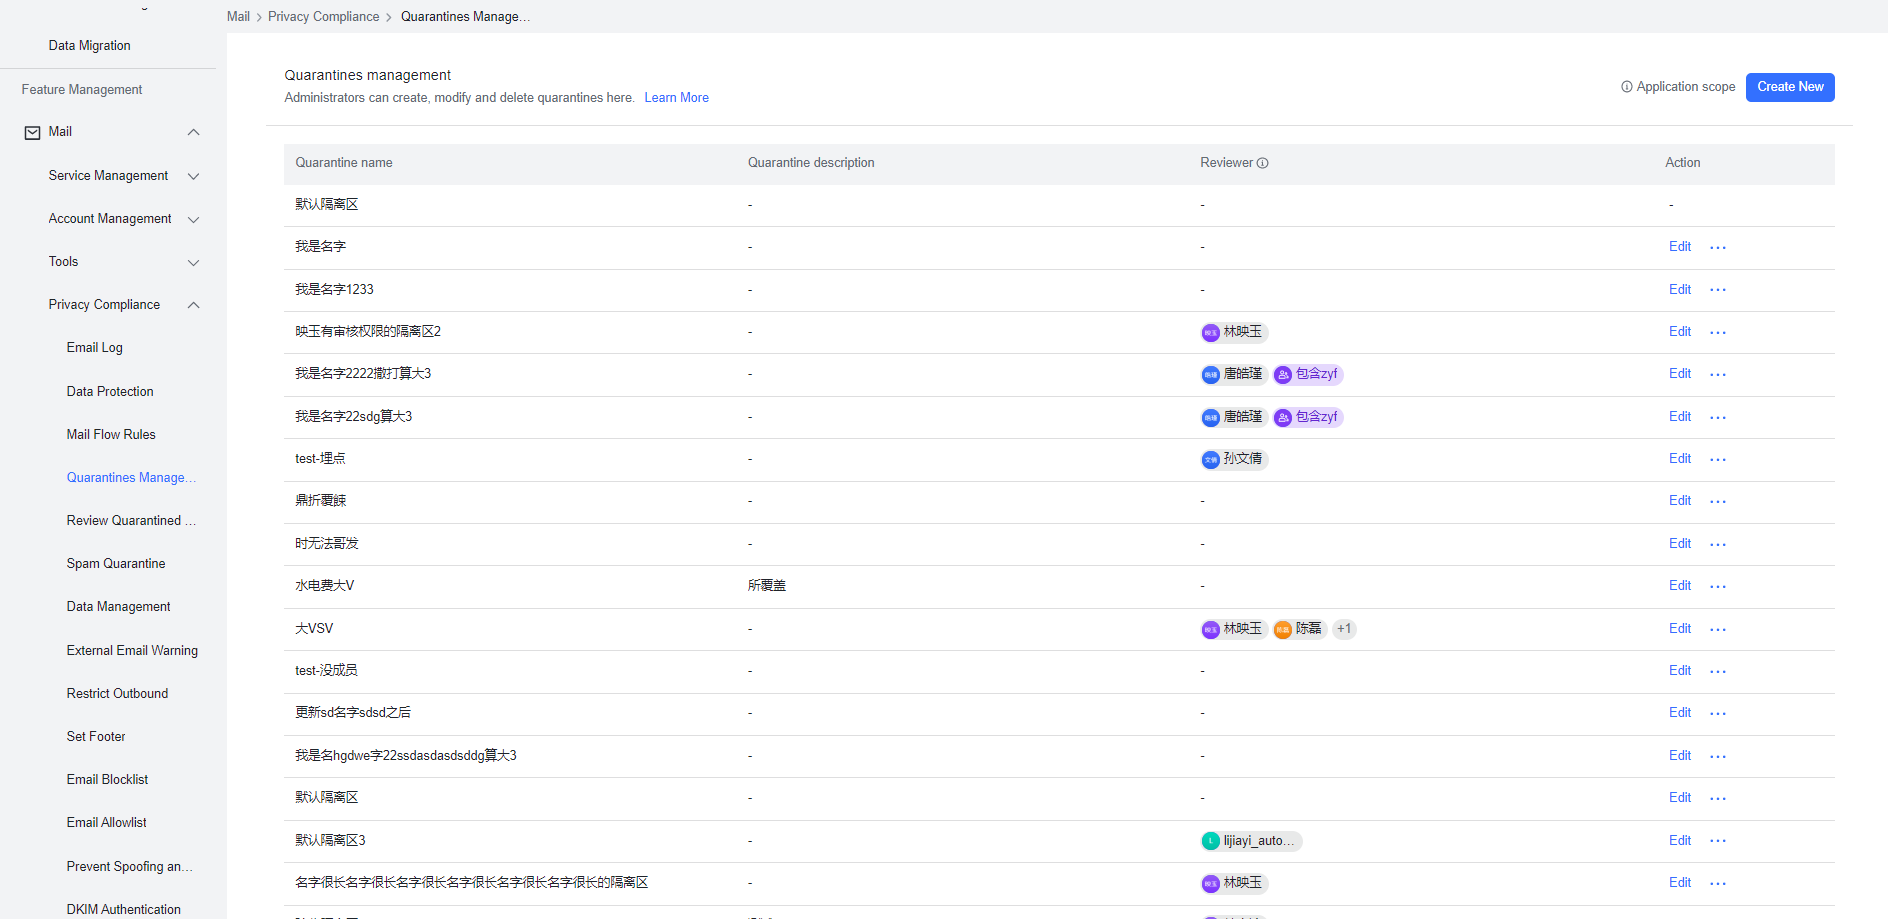The width and height of the screenshot is (1888, 919).
Task: Click the Reviewer info icon in header
Action: (x=1262, y=163)
